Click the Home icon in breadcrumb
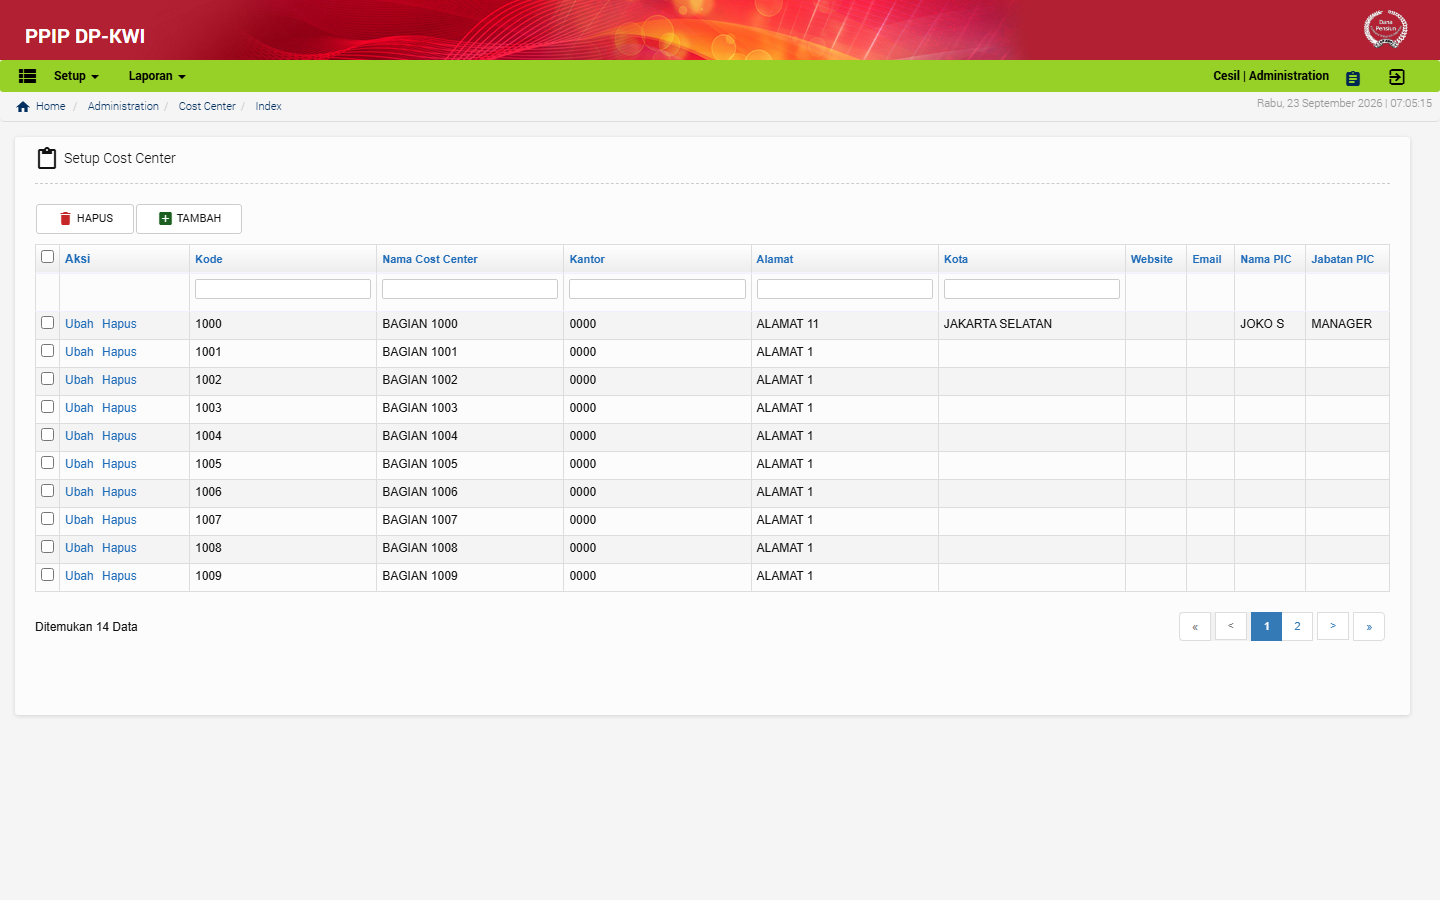This screenshot has height=900, width=1440. tap(23, 107)
